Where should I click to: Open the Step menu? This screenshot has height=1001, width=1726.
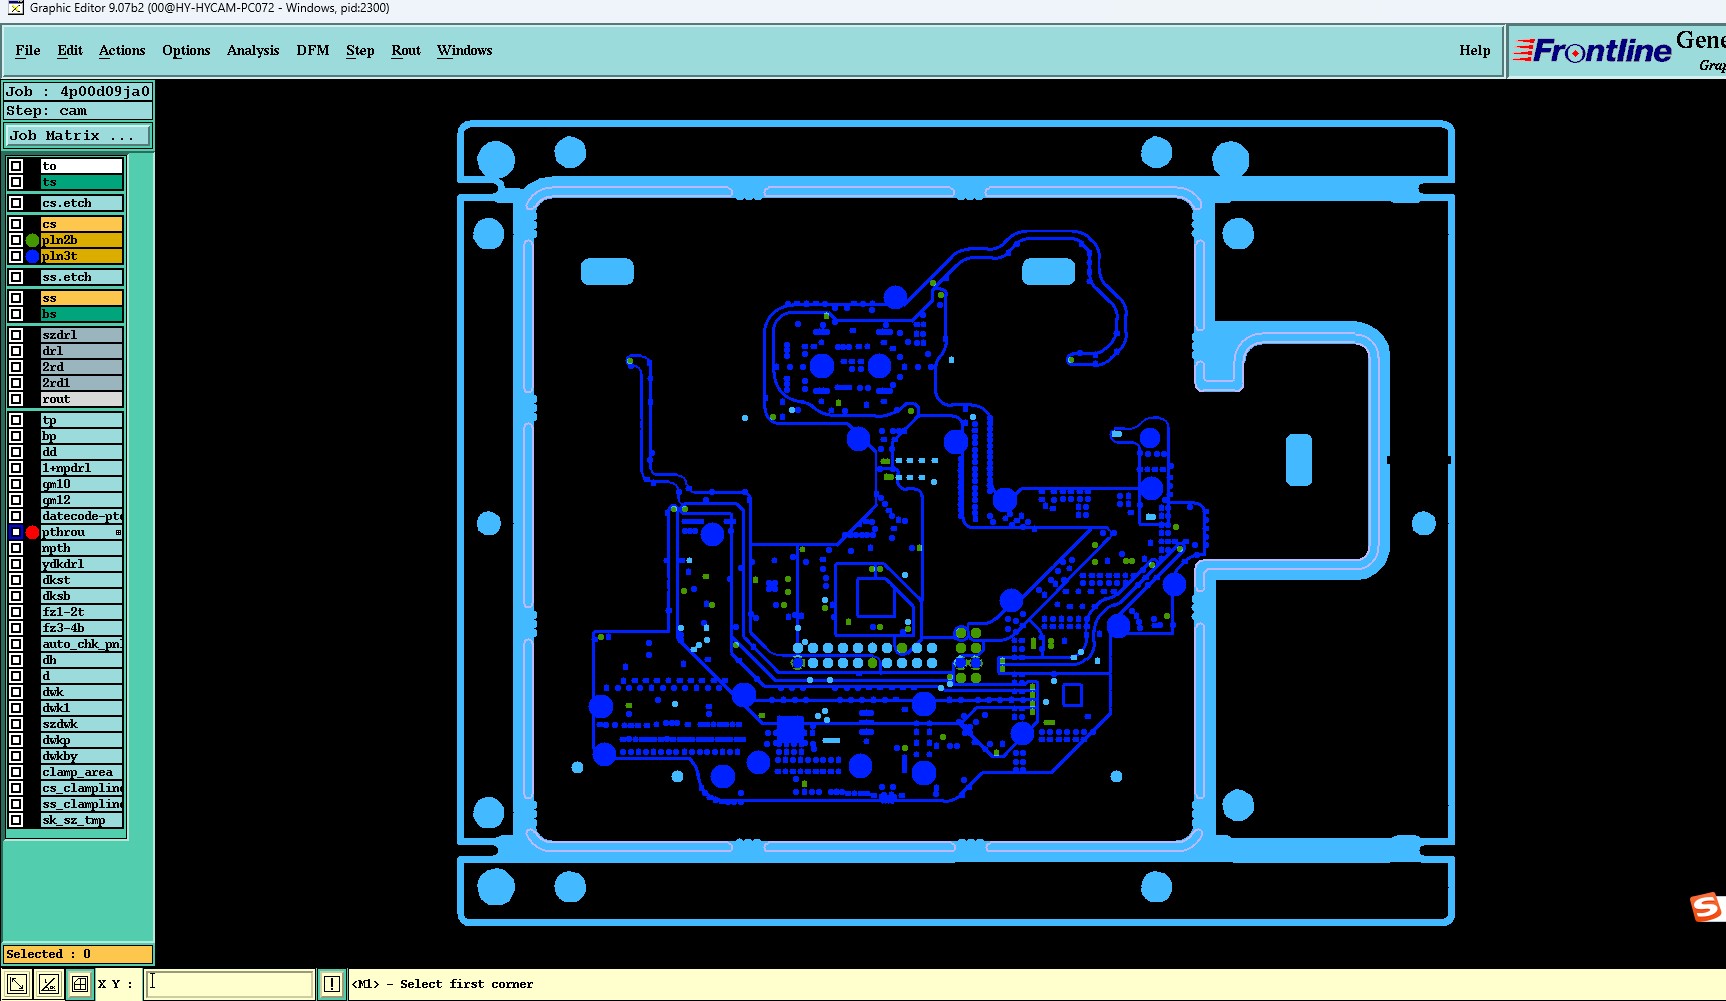pyautogui.click(x=360, y=50)
